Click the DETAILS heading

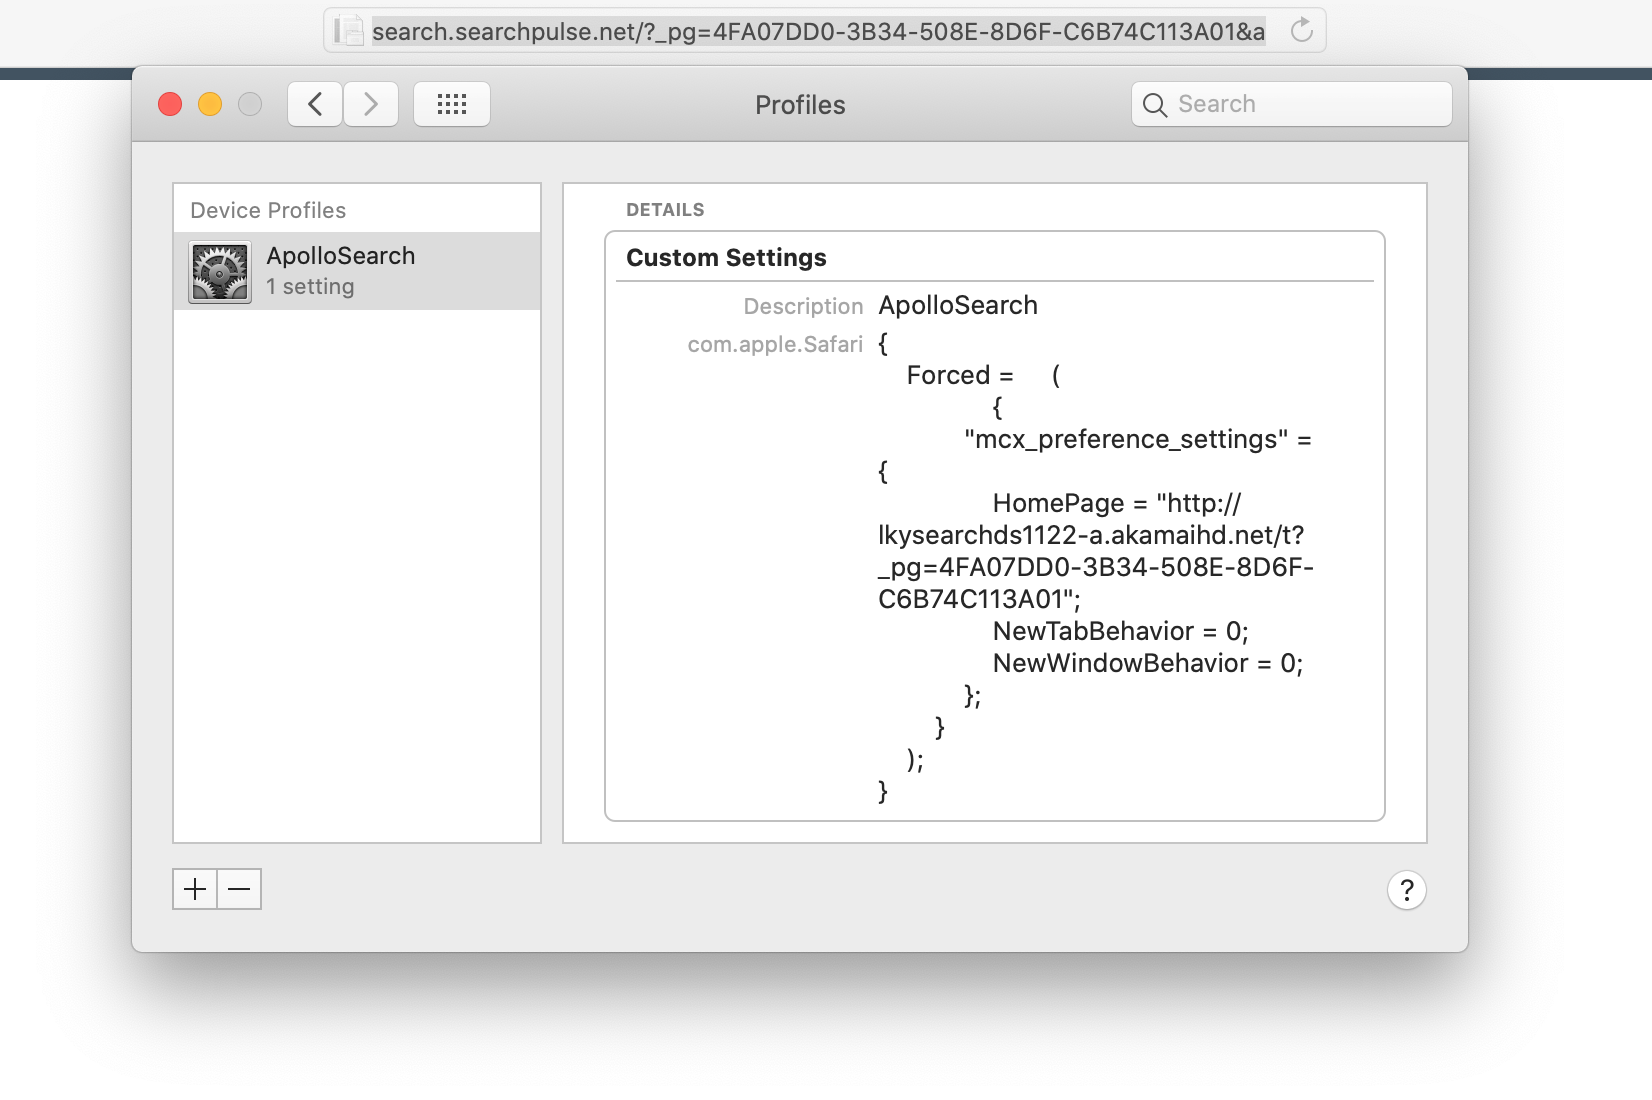pos(665,210)
